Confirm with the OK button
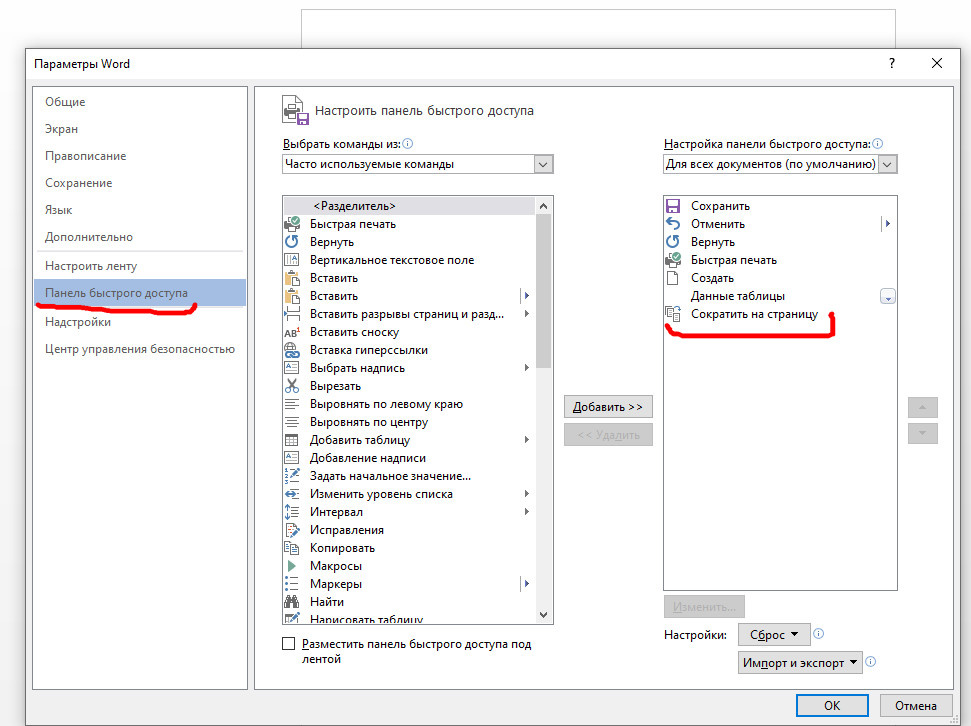The width and height of the screenshot is (971, 726). click(832, 706)
